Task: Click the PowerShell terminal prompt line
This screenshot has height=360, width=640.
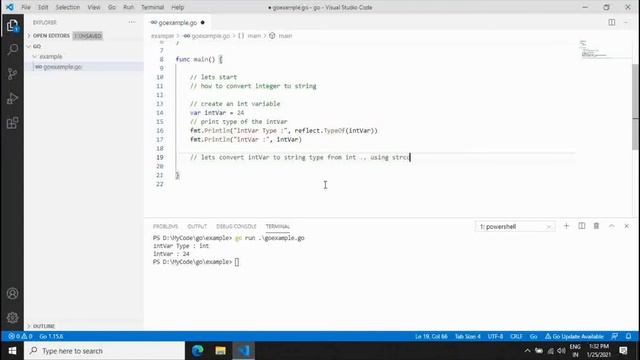Action: coord(196,262)
